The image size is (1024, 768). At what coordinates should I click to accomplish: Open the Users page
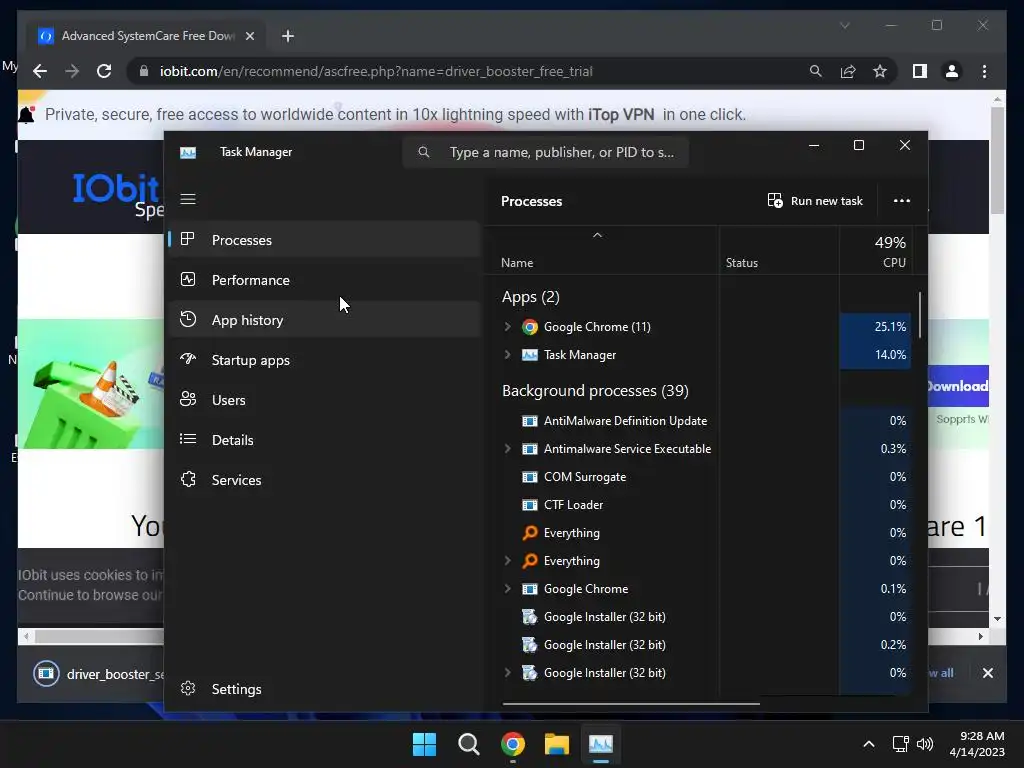pyautogui.click(x=325, y=400)
